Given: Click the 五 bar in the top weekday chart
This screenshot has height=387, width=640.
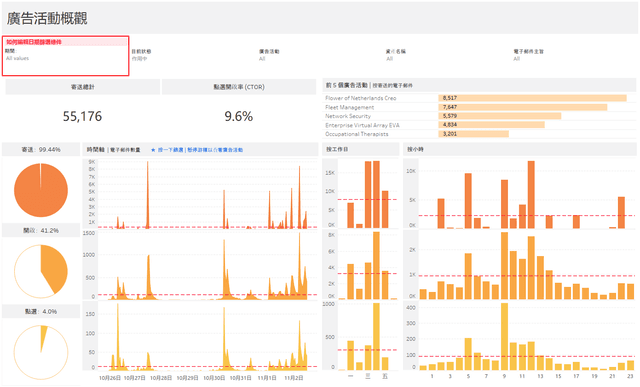Looking at the screenshot, I should pyautogui.click(x=385, y=209).
